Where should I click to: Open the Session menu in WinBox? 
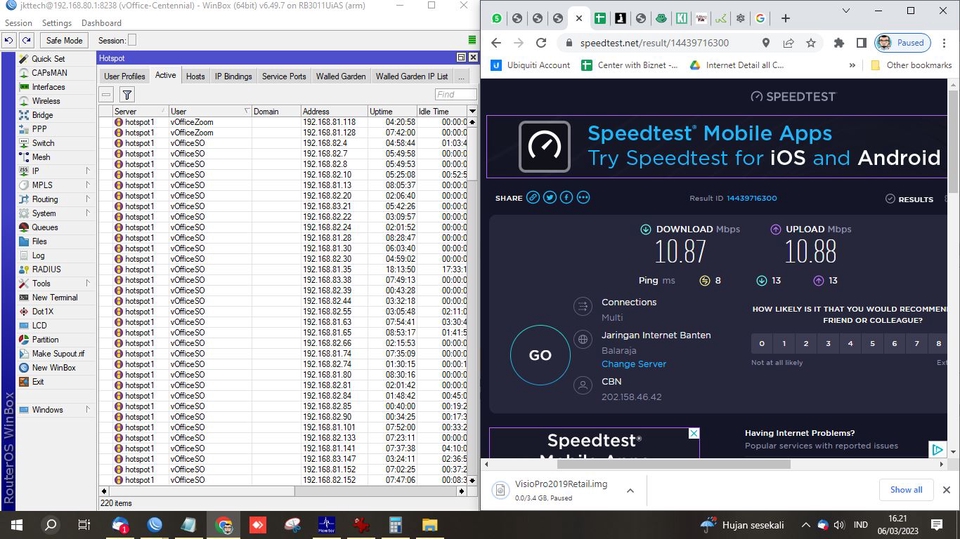pos(18,23)
